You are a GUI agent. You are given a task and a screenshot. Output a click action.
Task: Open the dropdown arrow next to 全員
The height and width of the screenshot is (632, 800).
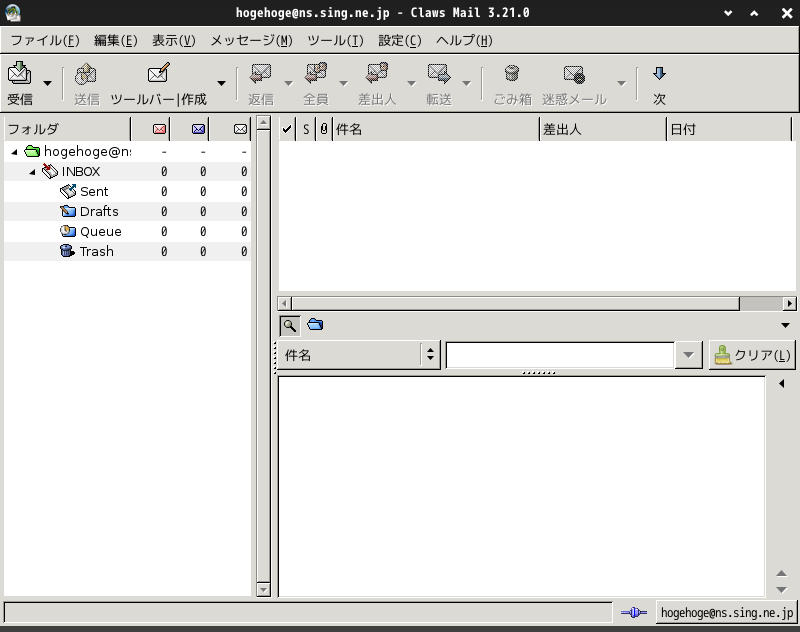click(x=343, y=83)
